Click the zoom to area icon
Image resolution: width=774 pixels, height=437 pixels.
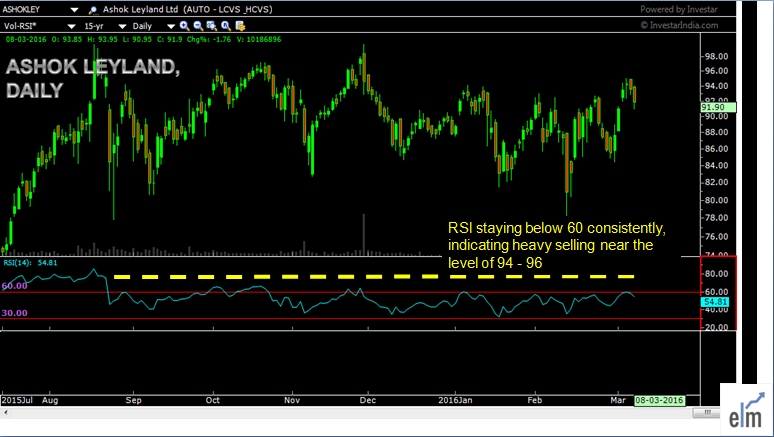tap(212, 26)
